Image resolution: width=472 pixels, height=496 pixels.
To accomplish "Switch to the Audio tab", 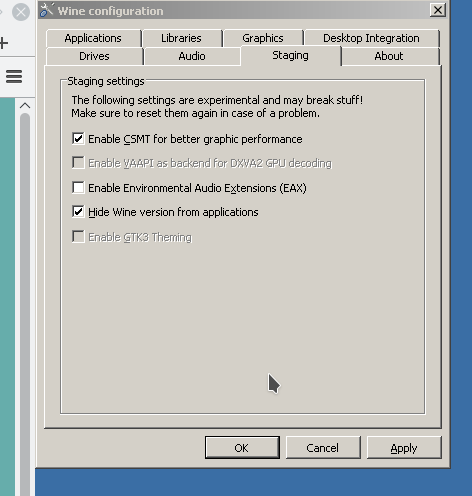I will point(192,56).
